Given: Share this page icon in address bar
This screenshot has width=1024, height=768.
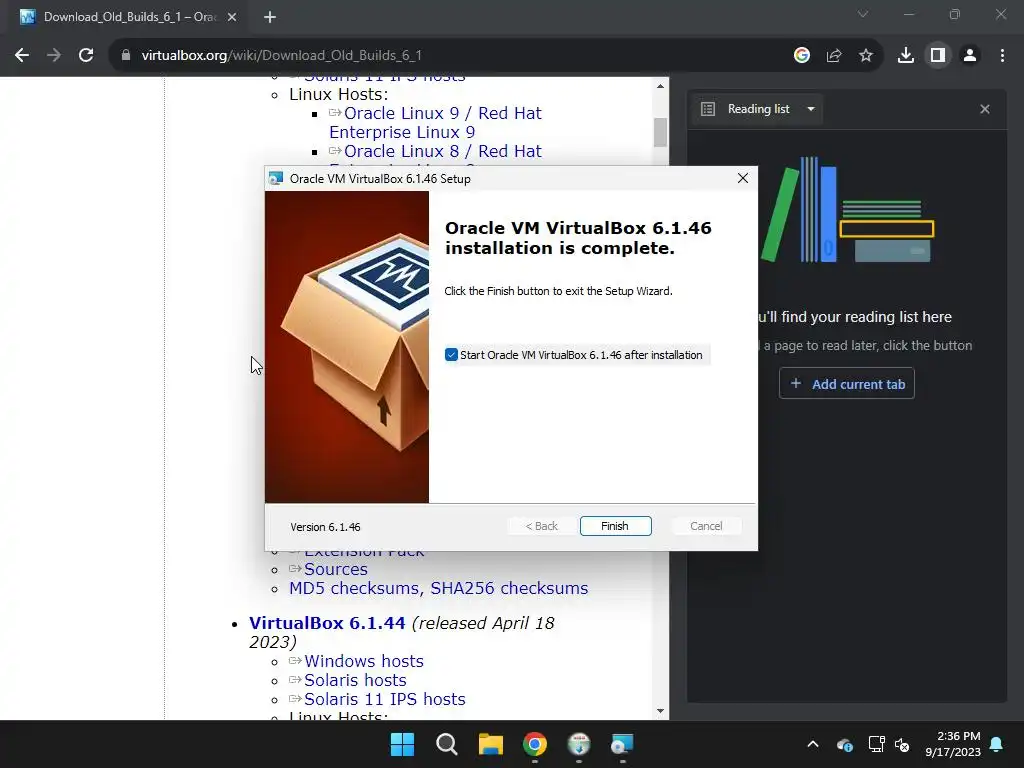Looking at the screenshot, I should pos(834,56).
